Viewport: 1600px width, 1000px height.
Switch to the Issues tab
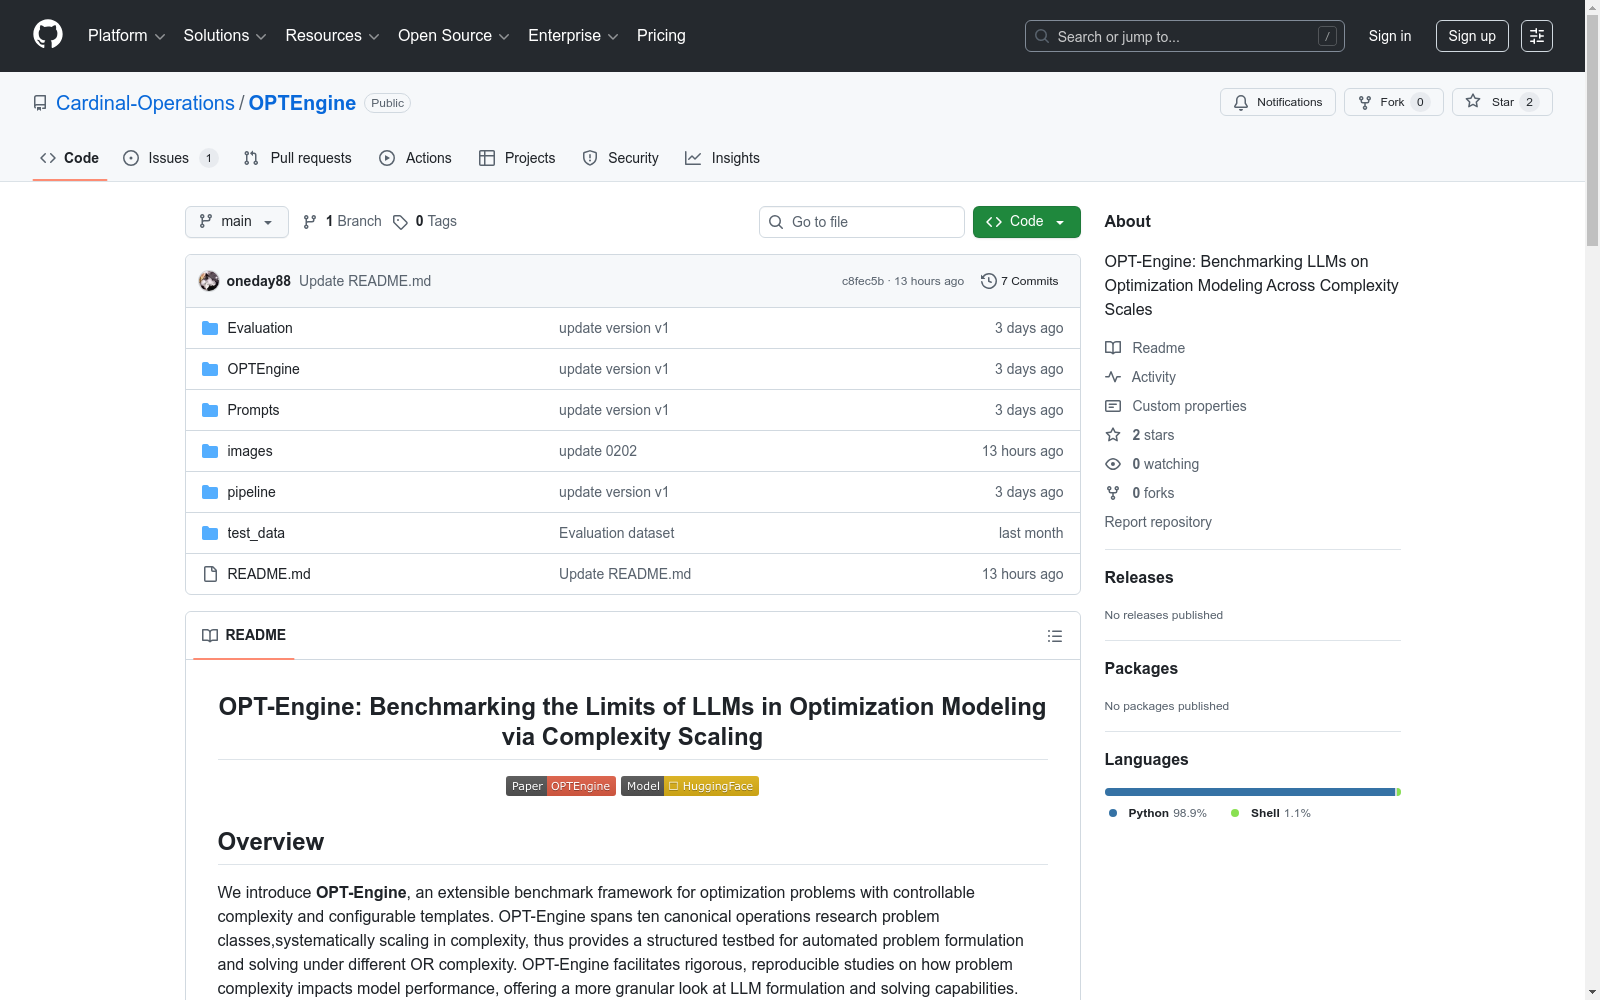click(x=170, y=158)
